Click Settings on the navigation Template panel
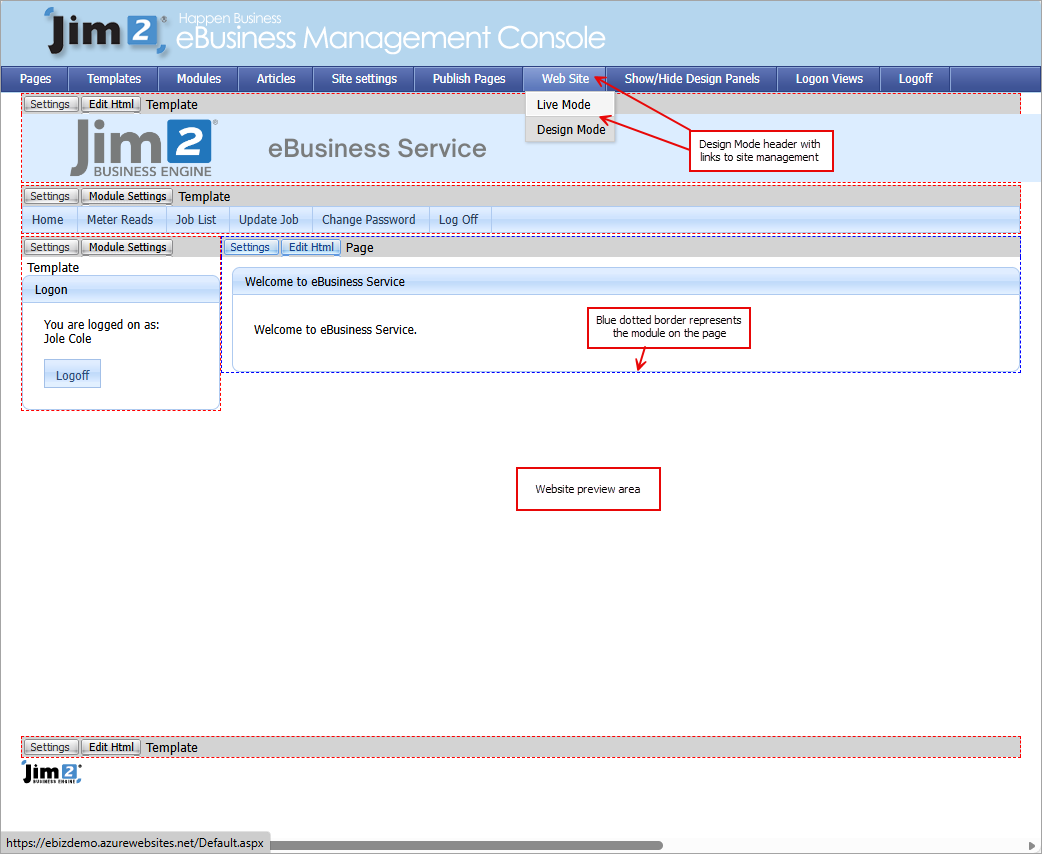This screenshot has height=854, width=1042. click(x=50, y=196)
